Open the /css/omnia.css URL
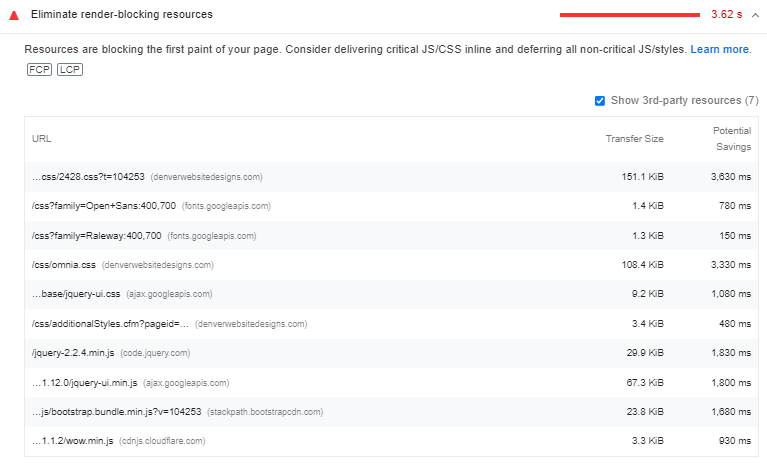The height and width of the screenshot is (470, 767). tap(64, 265)
